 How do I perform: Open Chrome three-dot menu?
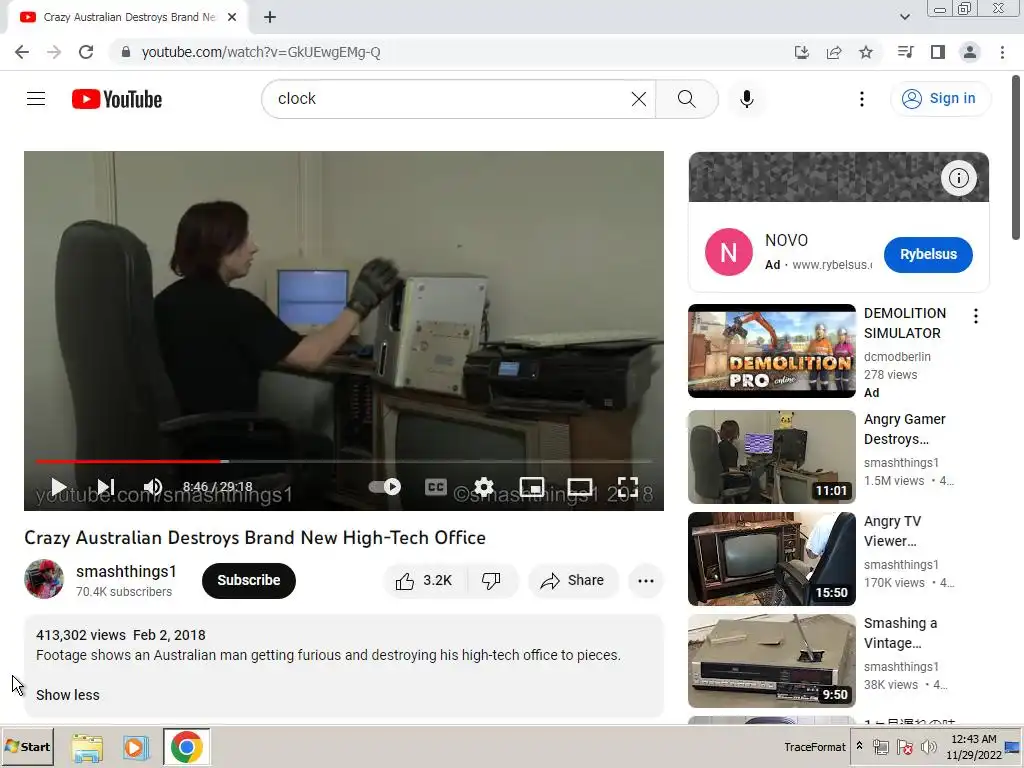click(1002, 52)
